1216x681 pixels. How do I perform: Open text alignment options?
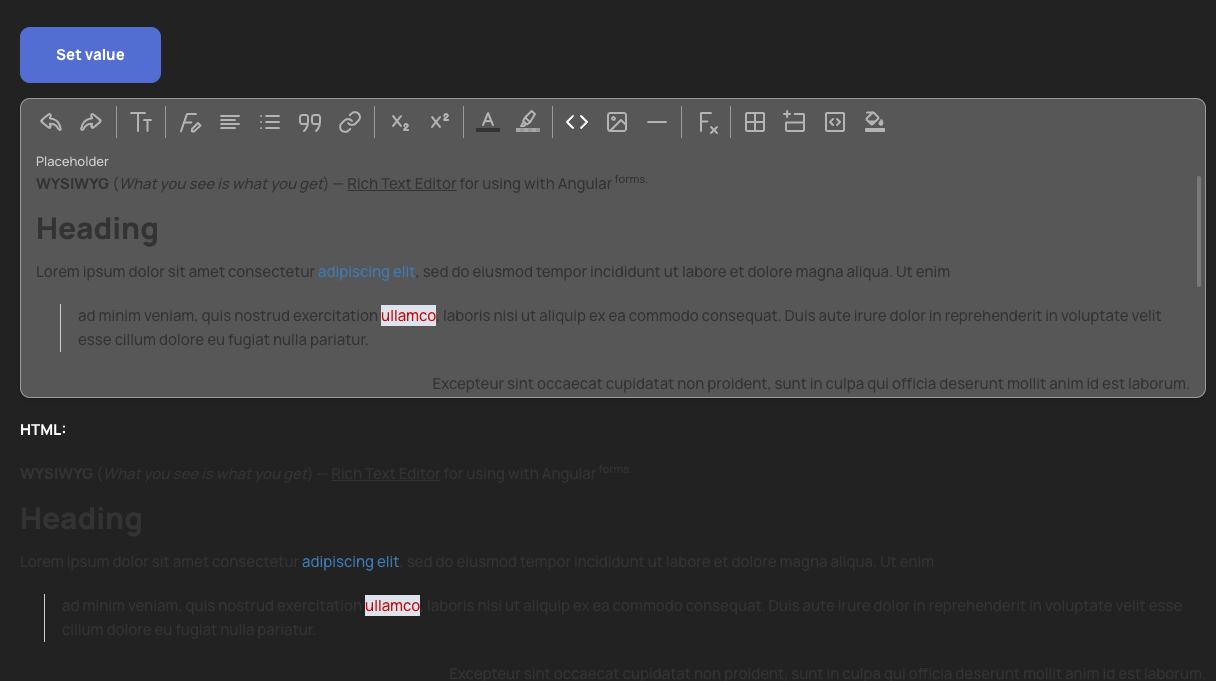point(230,122)
